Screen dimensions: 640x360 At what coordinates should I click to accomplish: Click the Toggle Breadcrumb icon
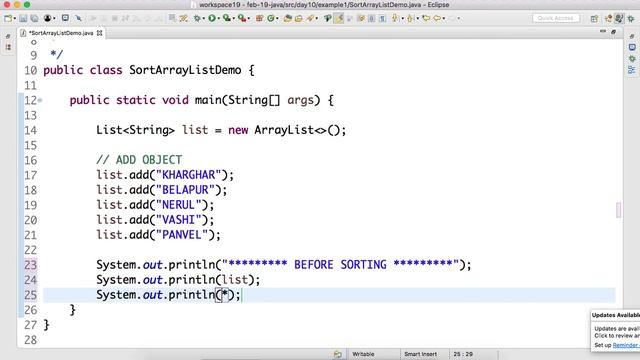pos(327,18)
